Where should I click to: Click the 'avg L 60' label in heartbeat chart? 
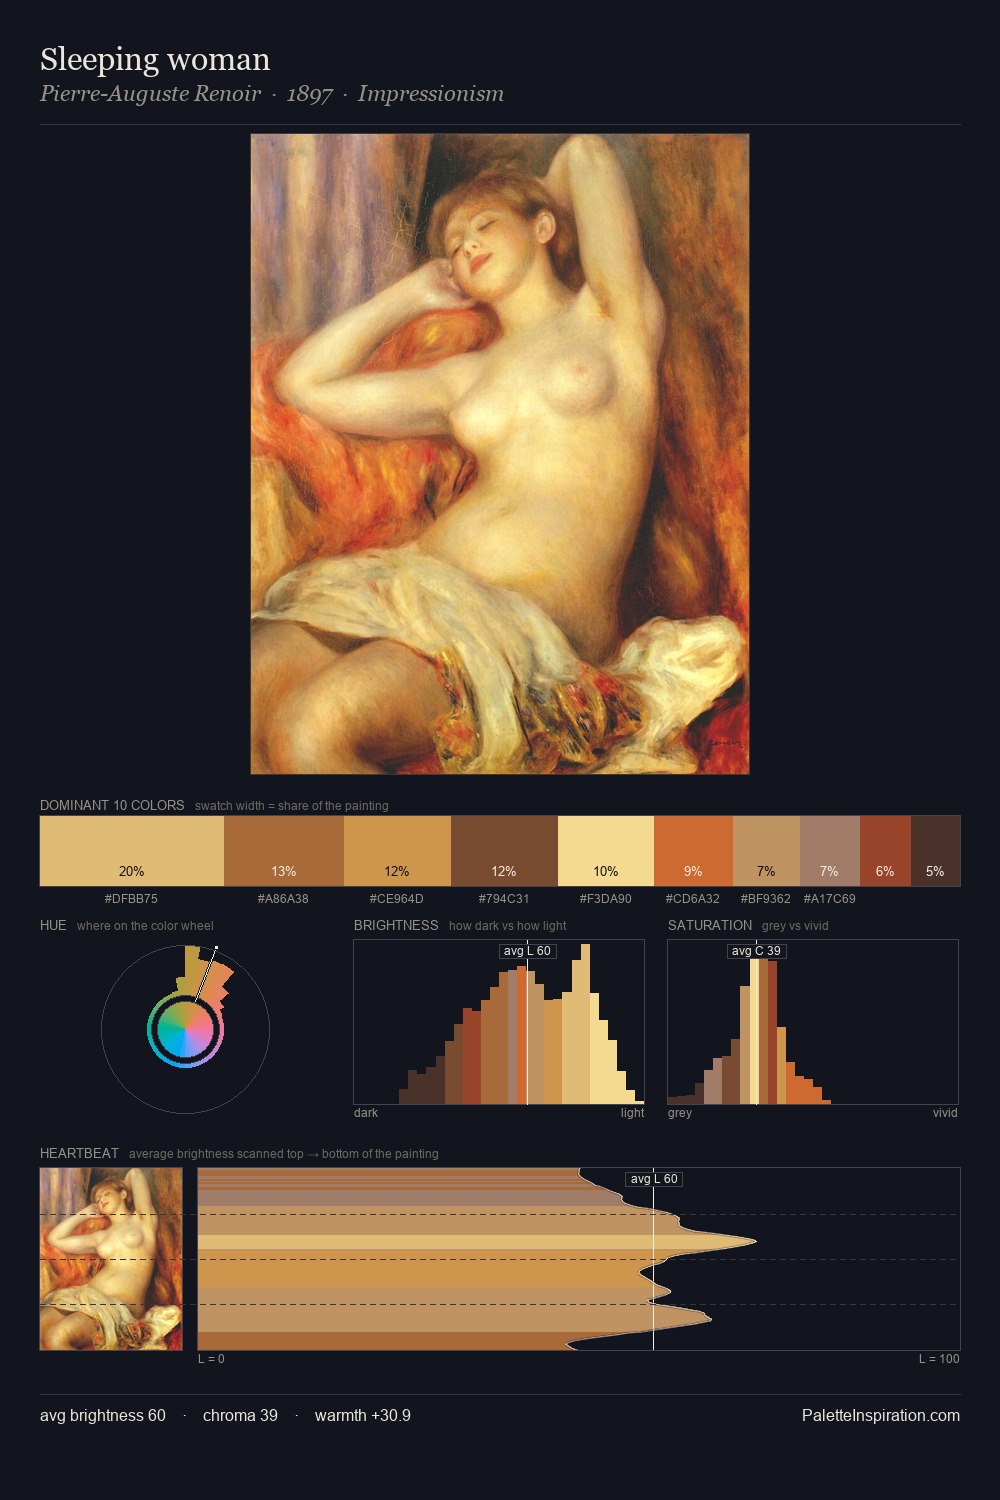(x=654, y=1179)
